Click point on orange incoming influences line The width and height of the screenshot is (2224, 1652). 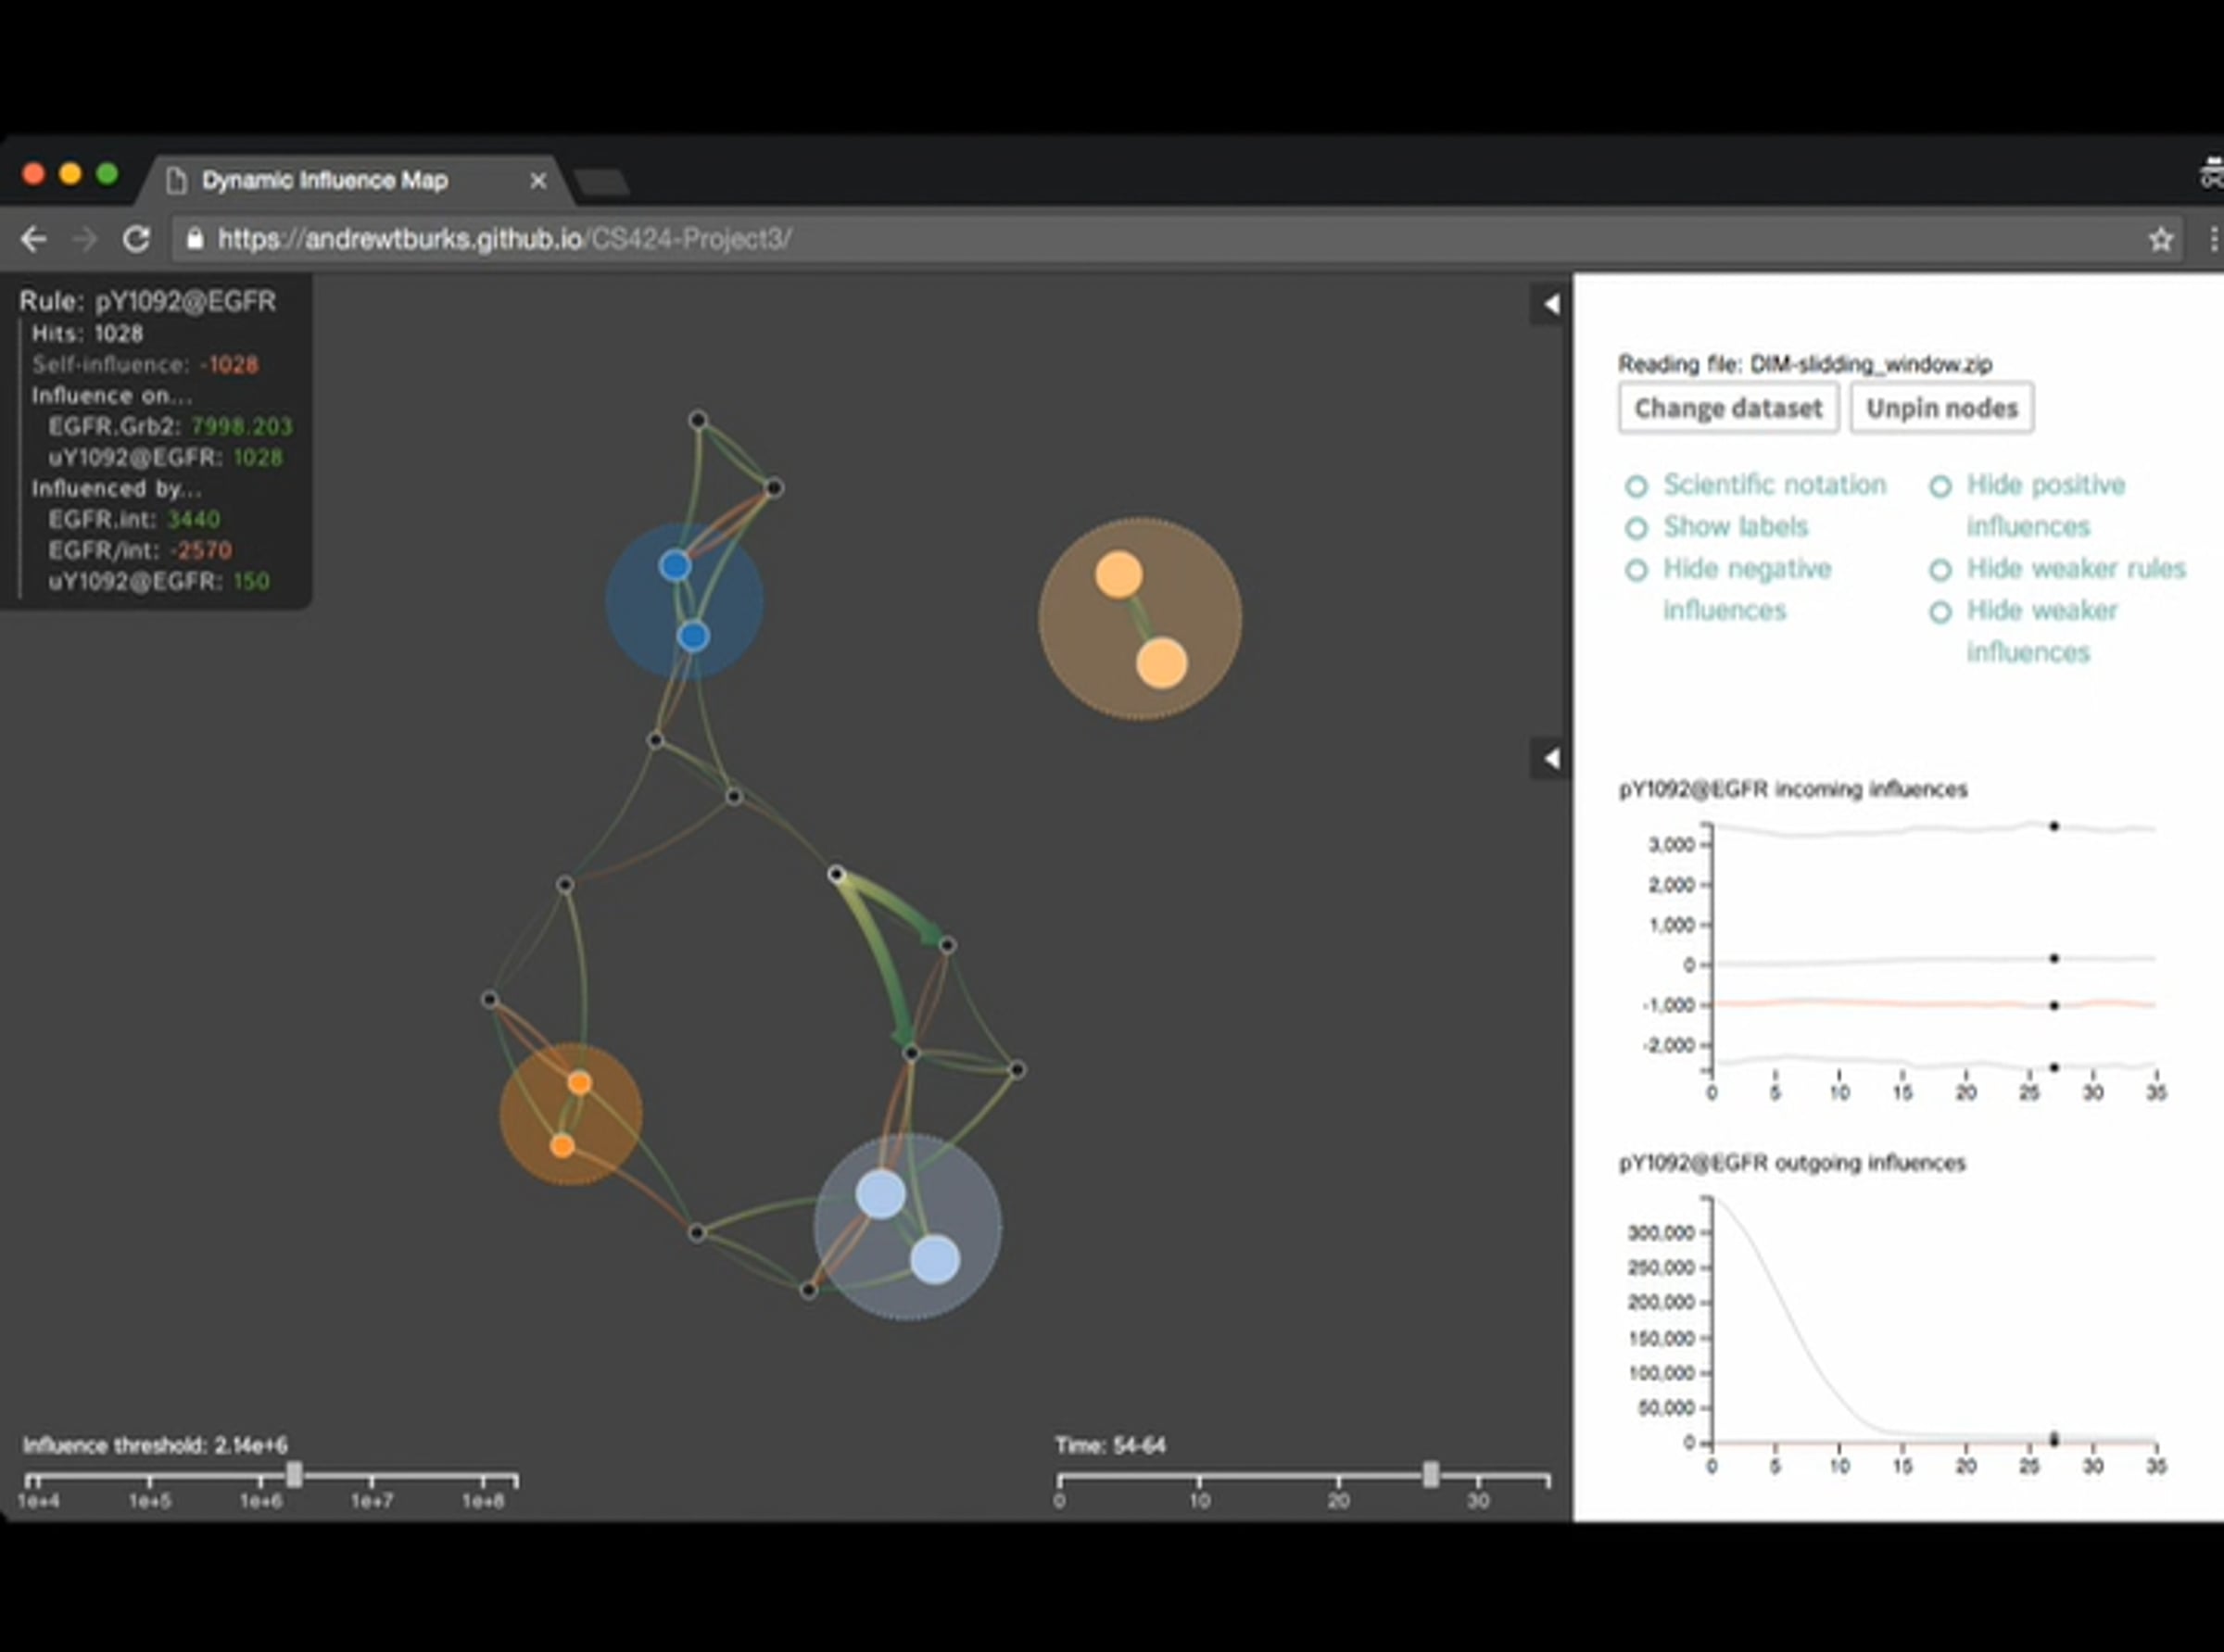point(2054,1005)
